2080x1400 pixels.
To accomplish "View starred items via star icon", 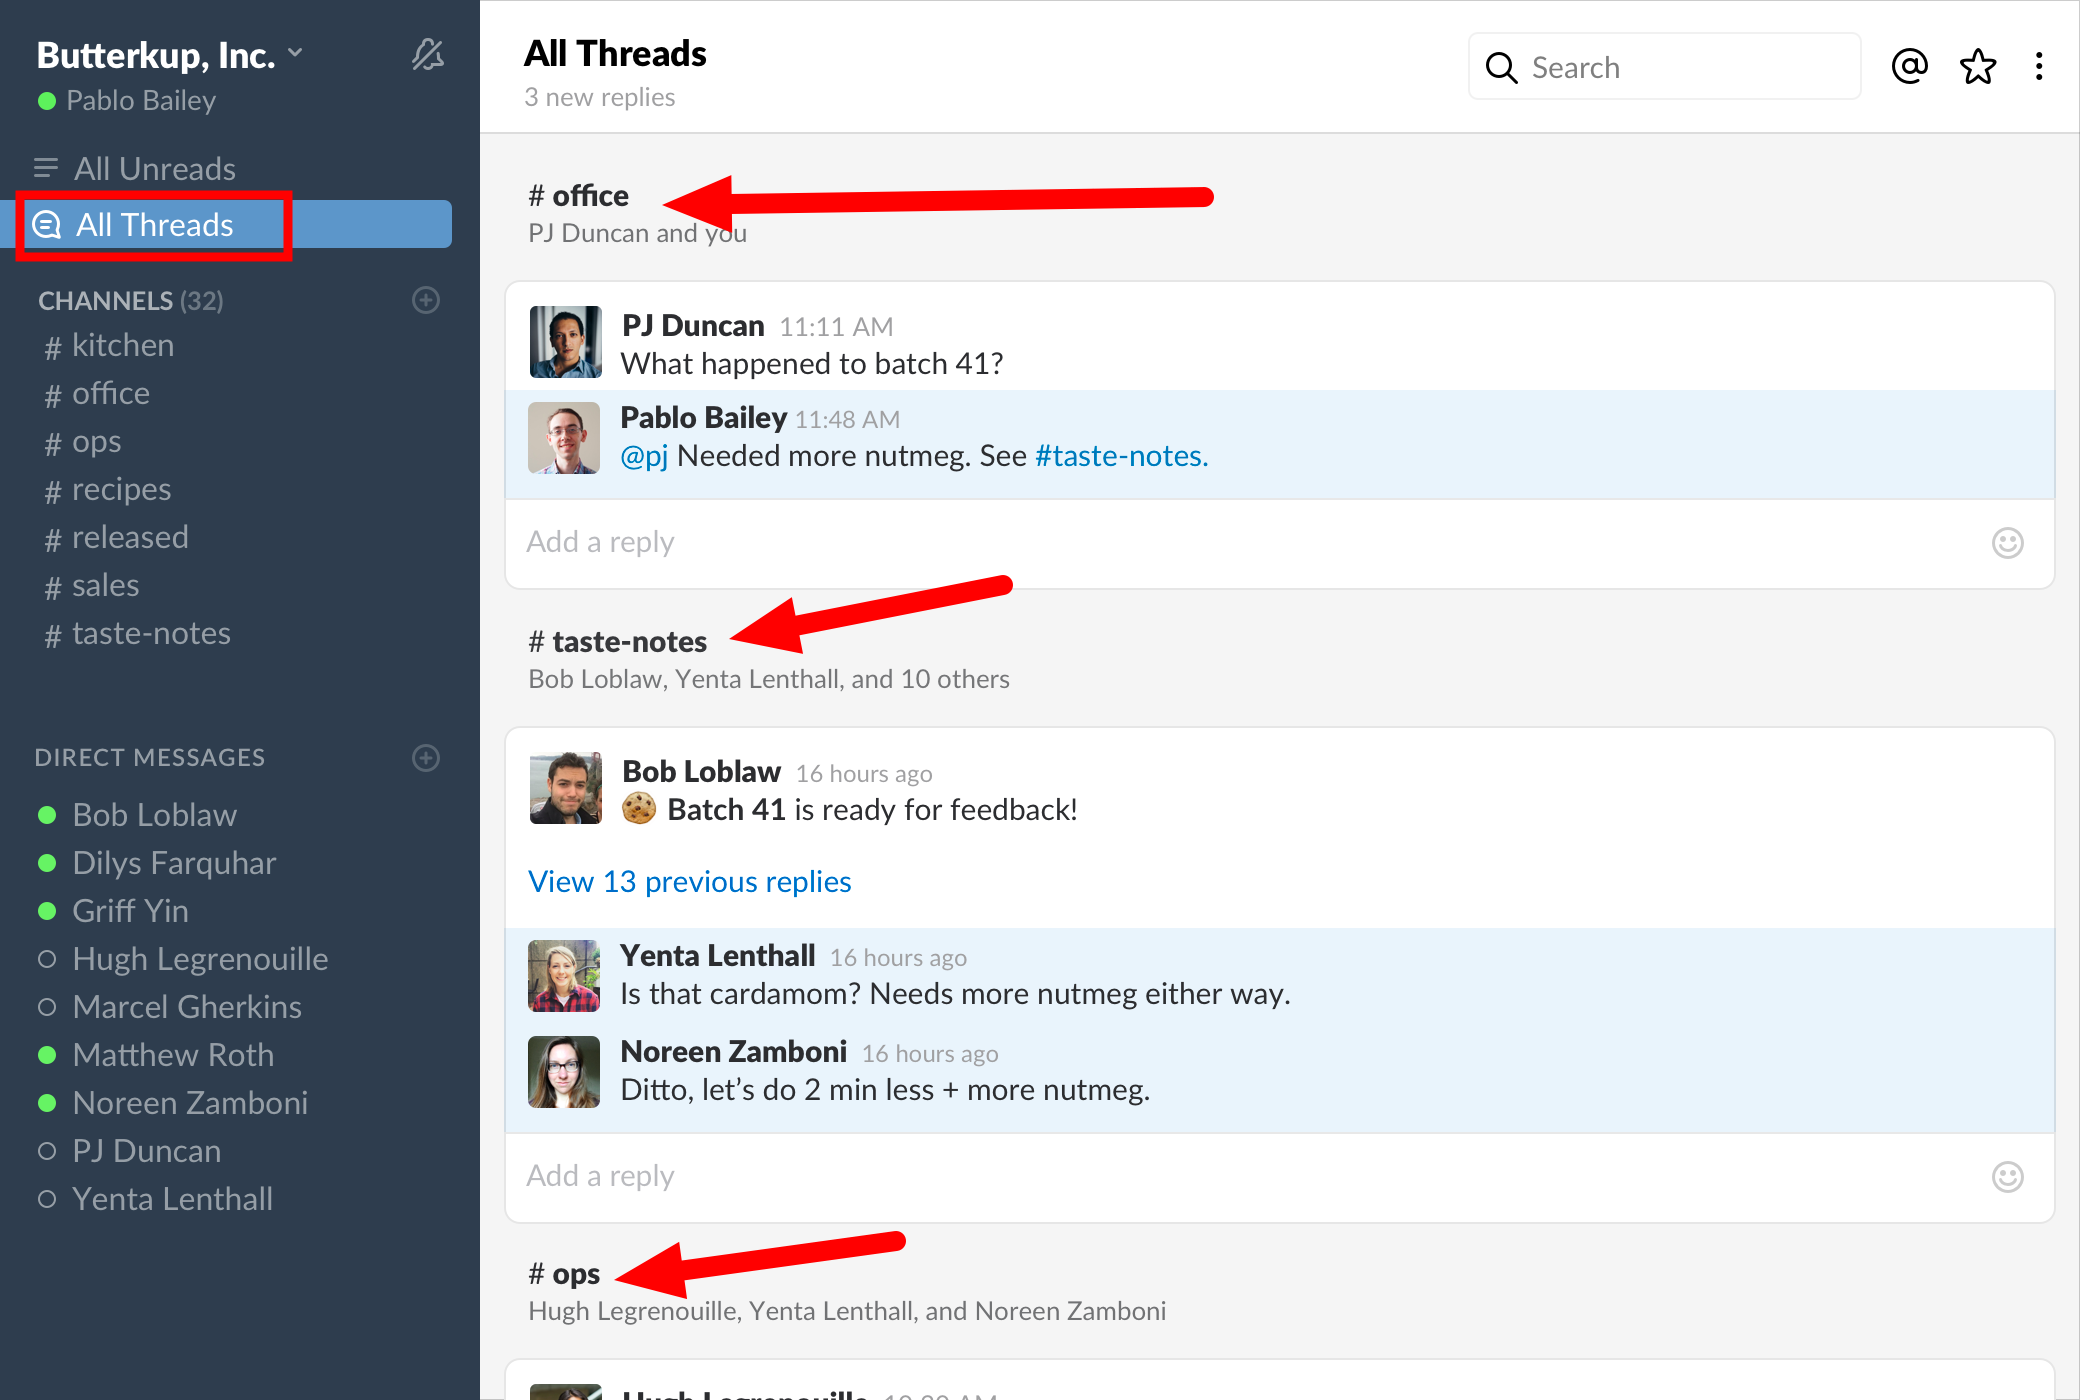I will pyautogui.click(x=1977, y=66).
